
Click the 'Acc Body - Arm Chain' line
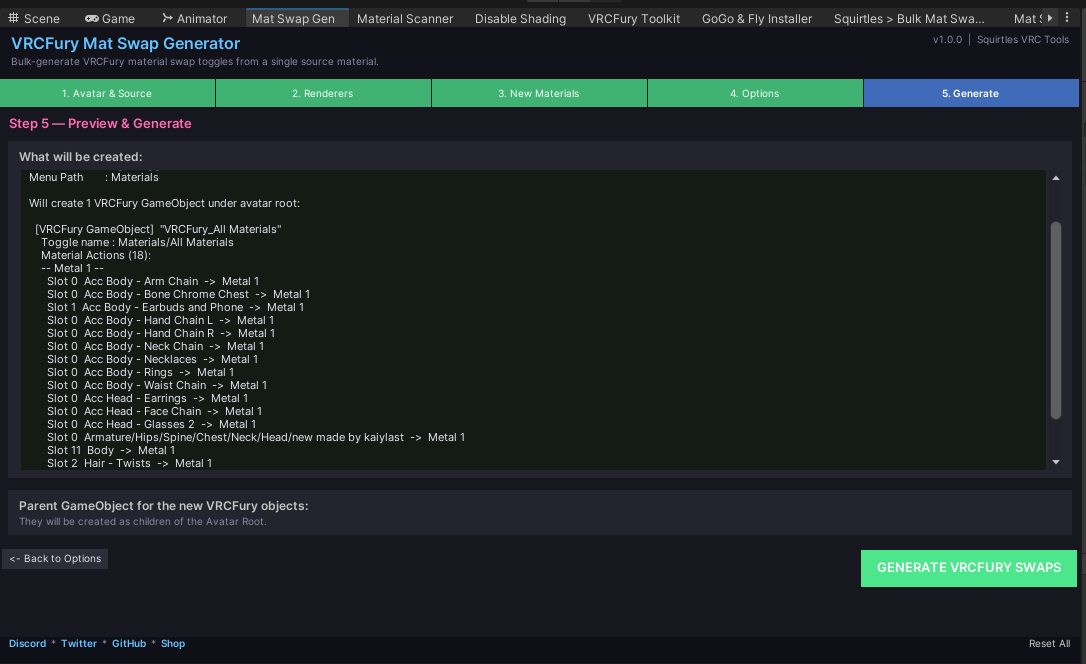[153, 281]
